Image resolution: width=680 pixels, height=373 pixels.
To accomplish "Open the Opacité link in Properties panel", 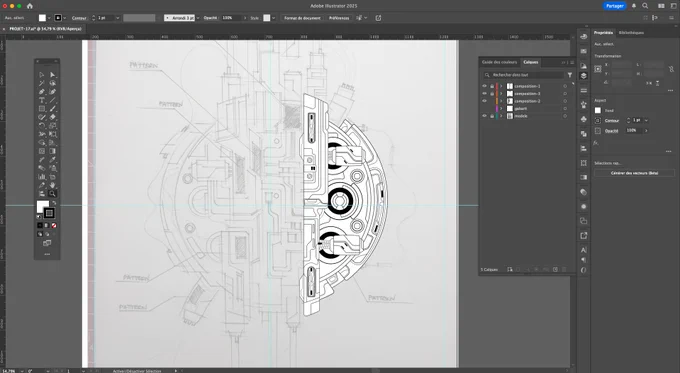I will coord(611,131).
